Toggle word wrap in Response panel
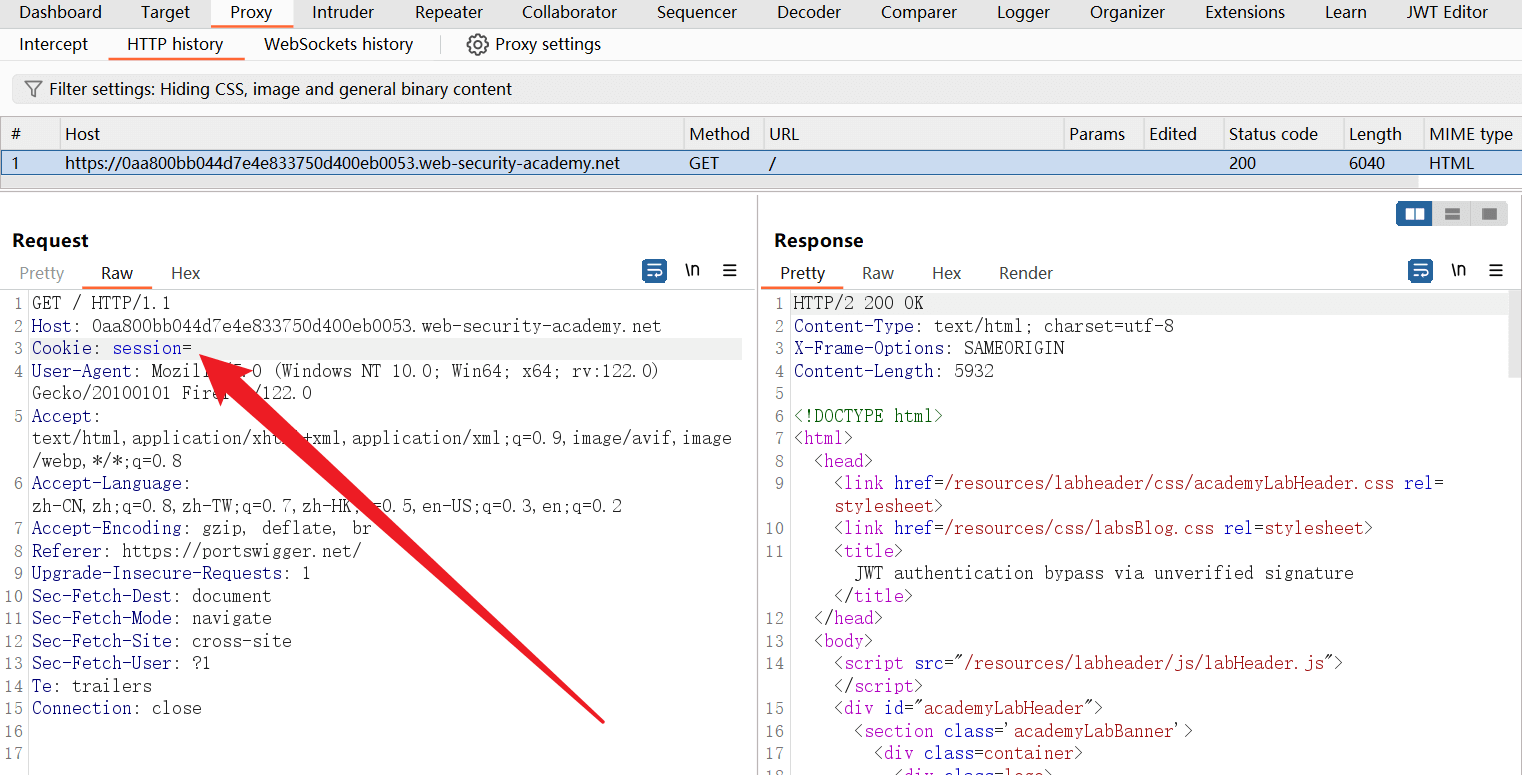The width and height of the screenshot is (1522, 775). [x=1420, y=271]
